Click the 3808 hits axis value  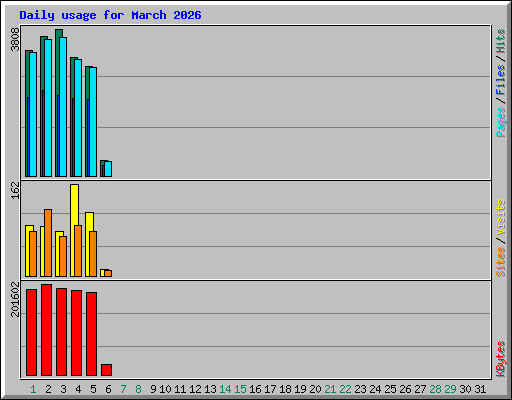tap(15, 40)
